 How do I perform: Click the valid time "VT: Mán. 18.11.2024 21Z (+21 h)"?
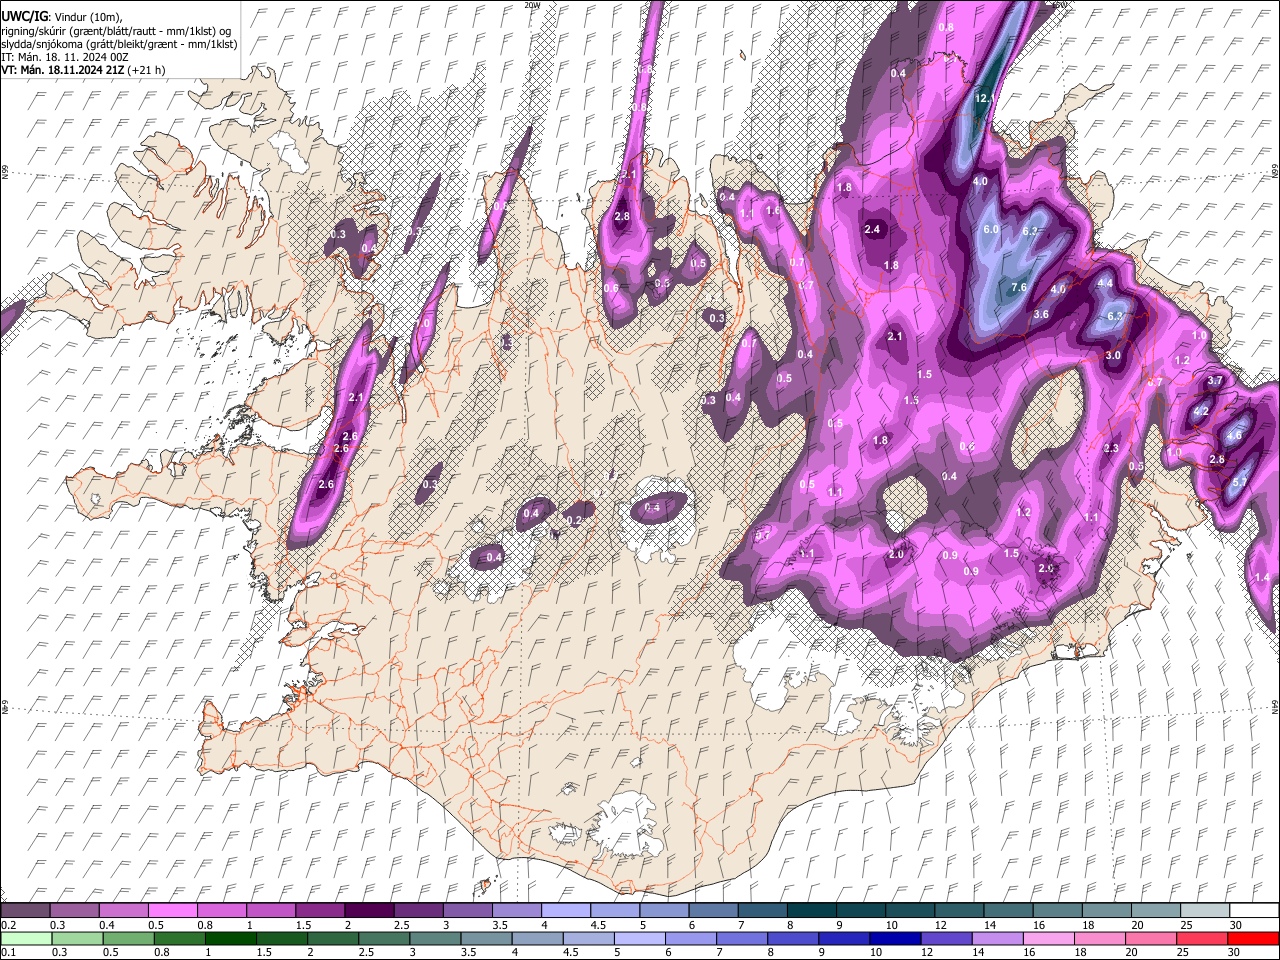tap(83, 70)
